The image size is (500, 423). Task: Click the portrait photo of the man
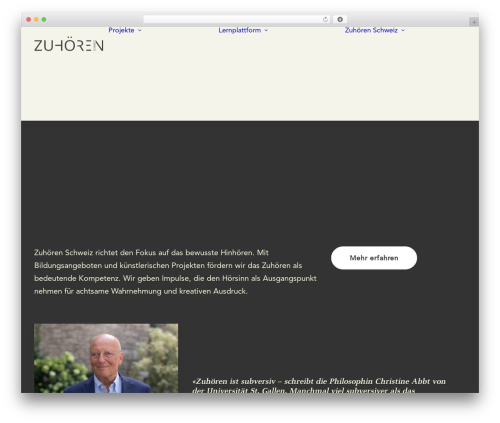[106, 358]
